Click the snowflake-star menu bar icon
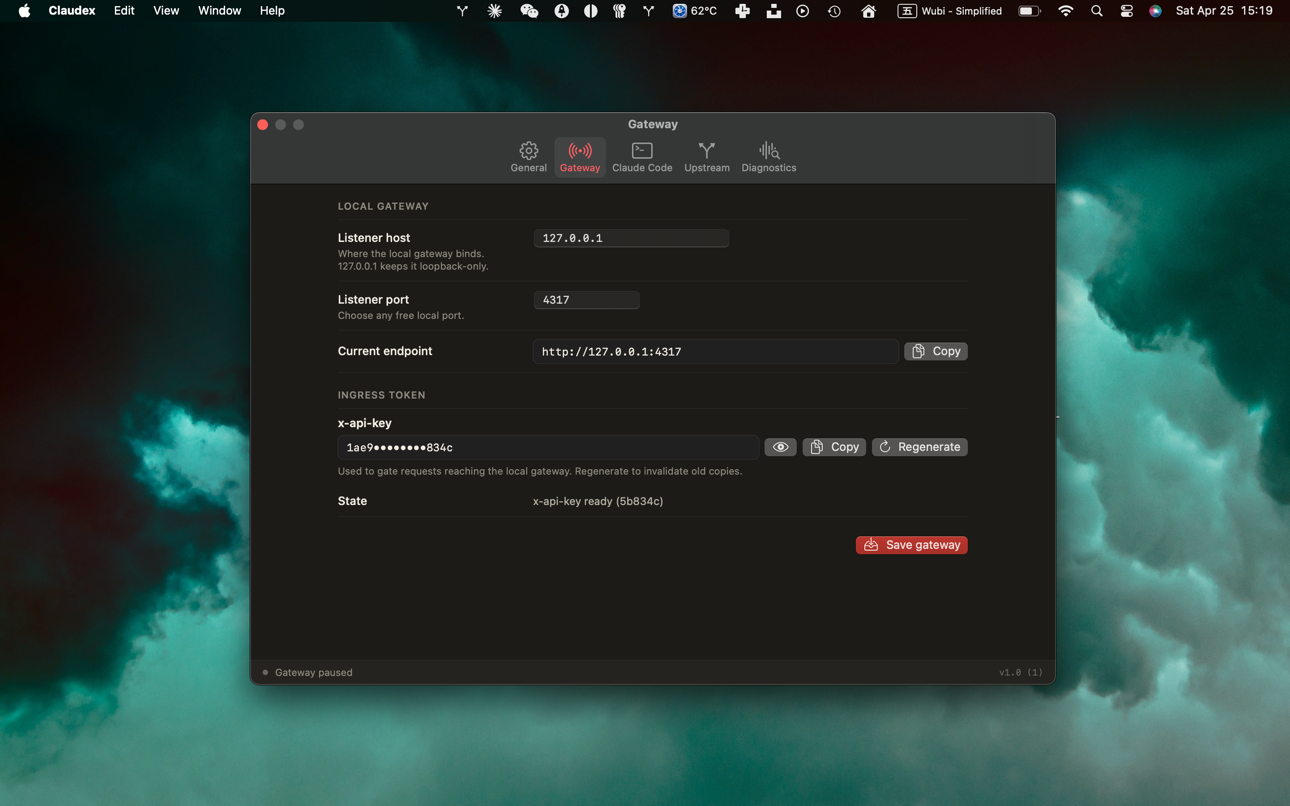 (x=494, y=11)
